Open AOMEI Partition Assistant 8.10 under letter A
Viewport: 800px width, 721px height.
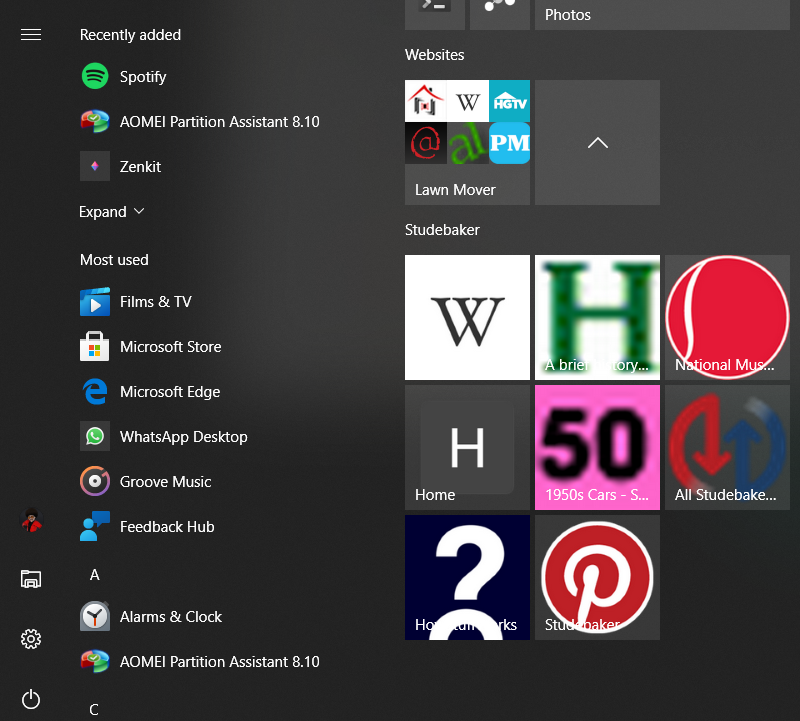tap(200, 661)
